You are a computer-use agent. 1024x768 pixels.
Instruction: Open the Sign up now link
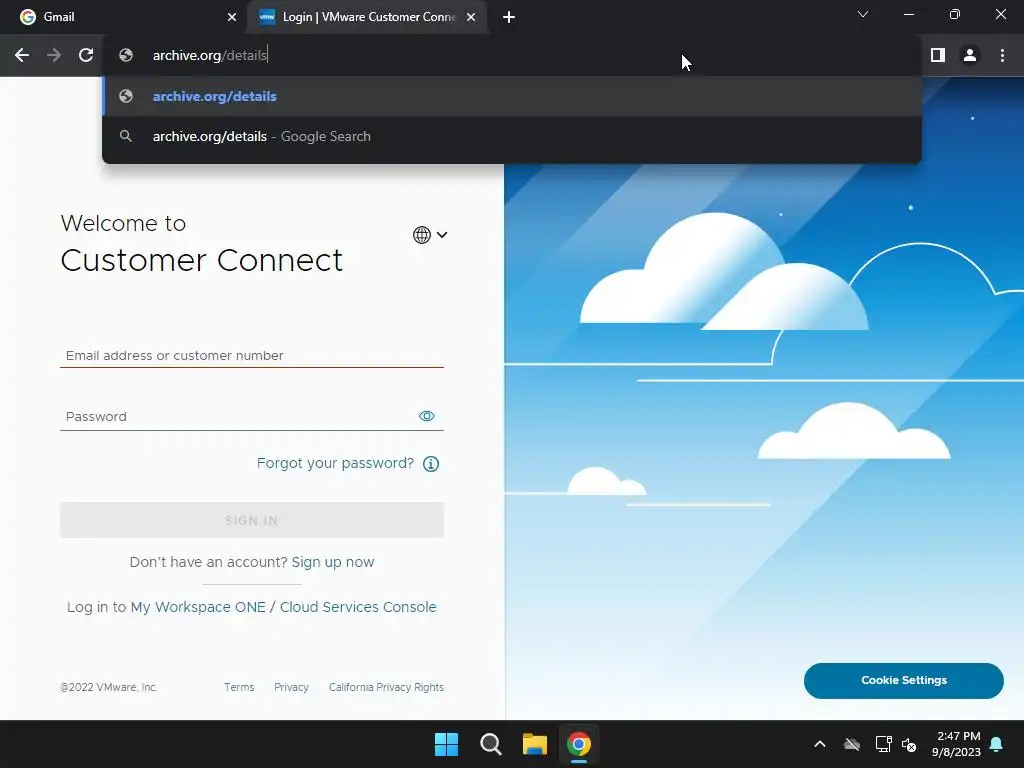pos(332,562)
